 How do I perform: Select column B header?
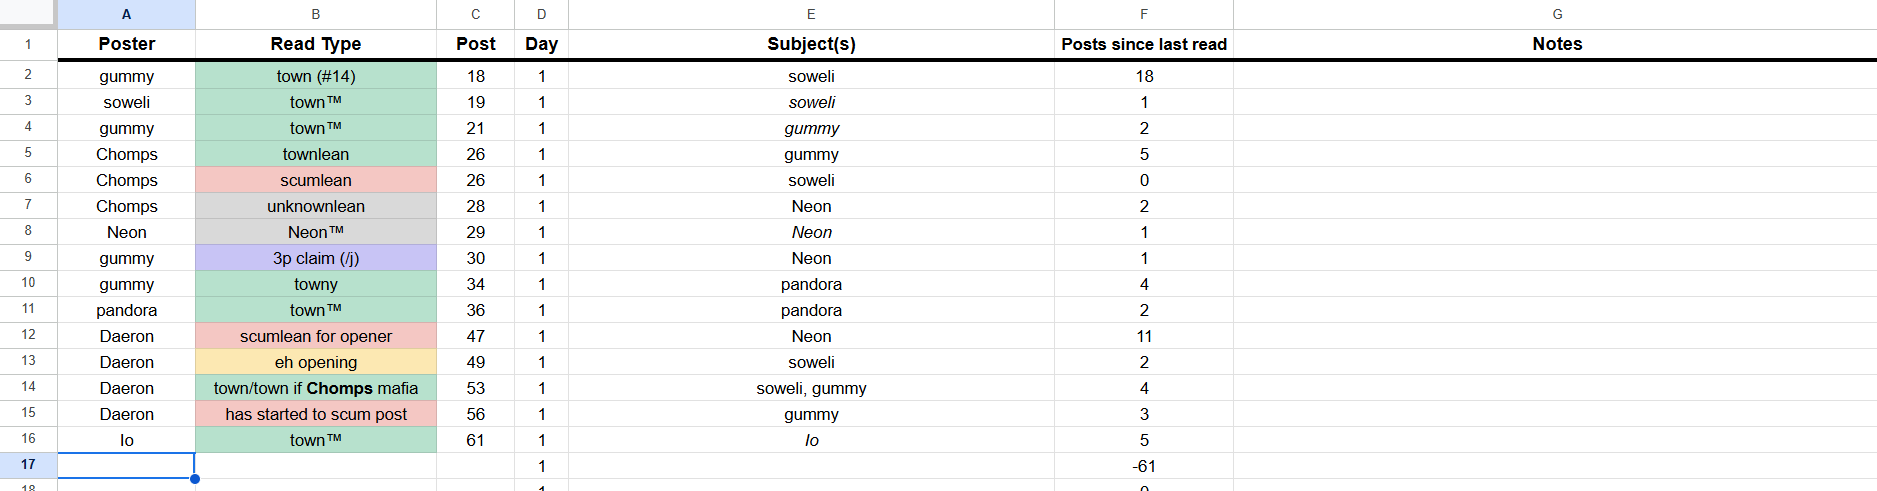tap(316, 14)
